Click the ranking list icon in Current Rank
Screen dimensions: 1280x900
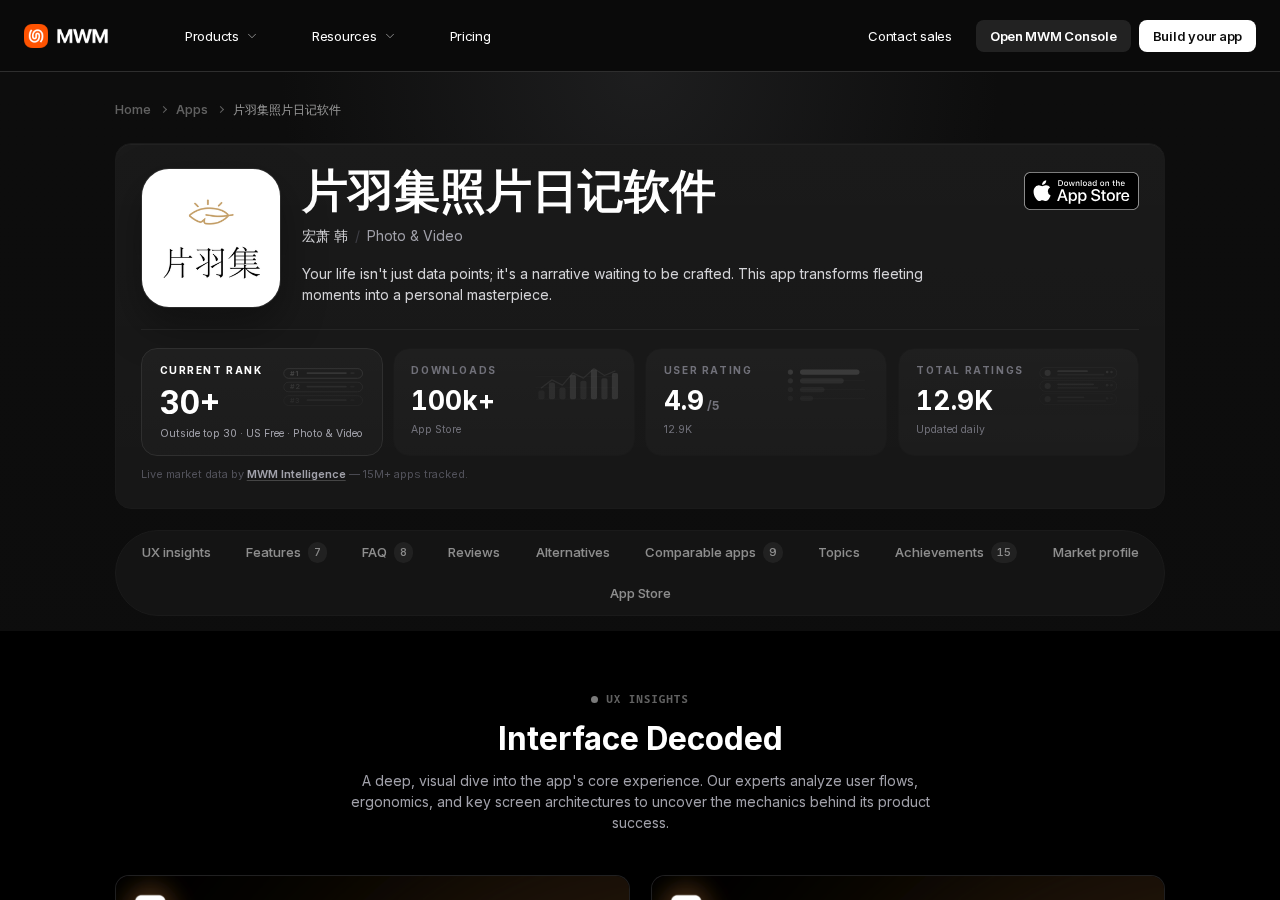click(323, 386)
